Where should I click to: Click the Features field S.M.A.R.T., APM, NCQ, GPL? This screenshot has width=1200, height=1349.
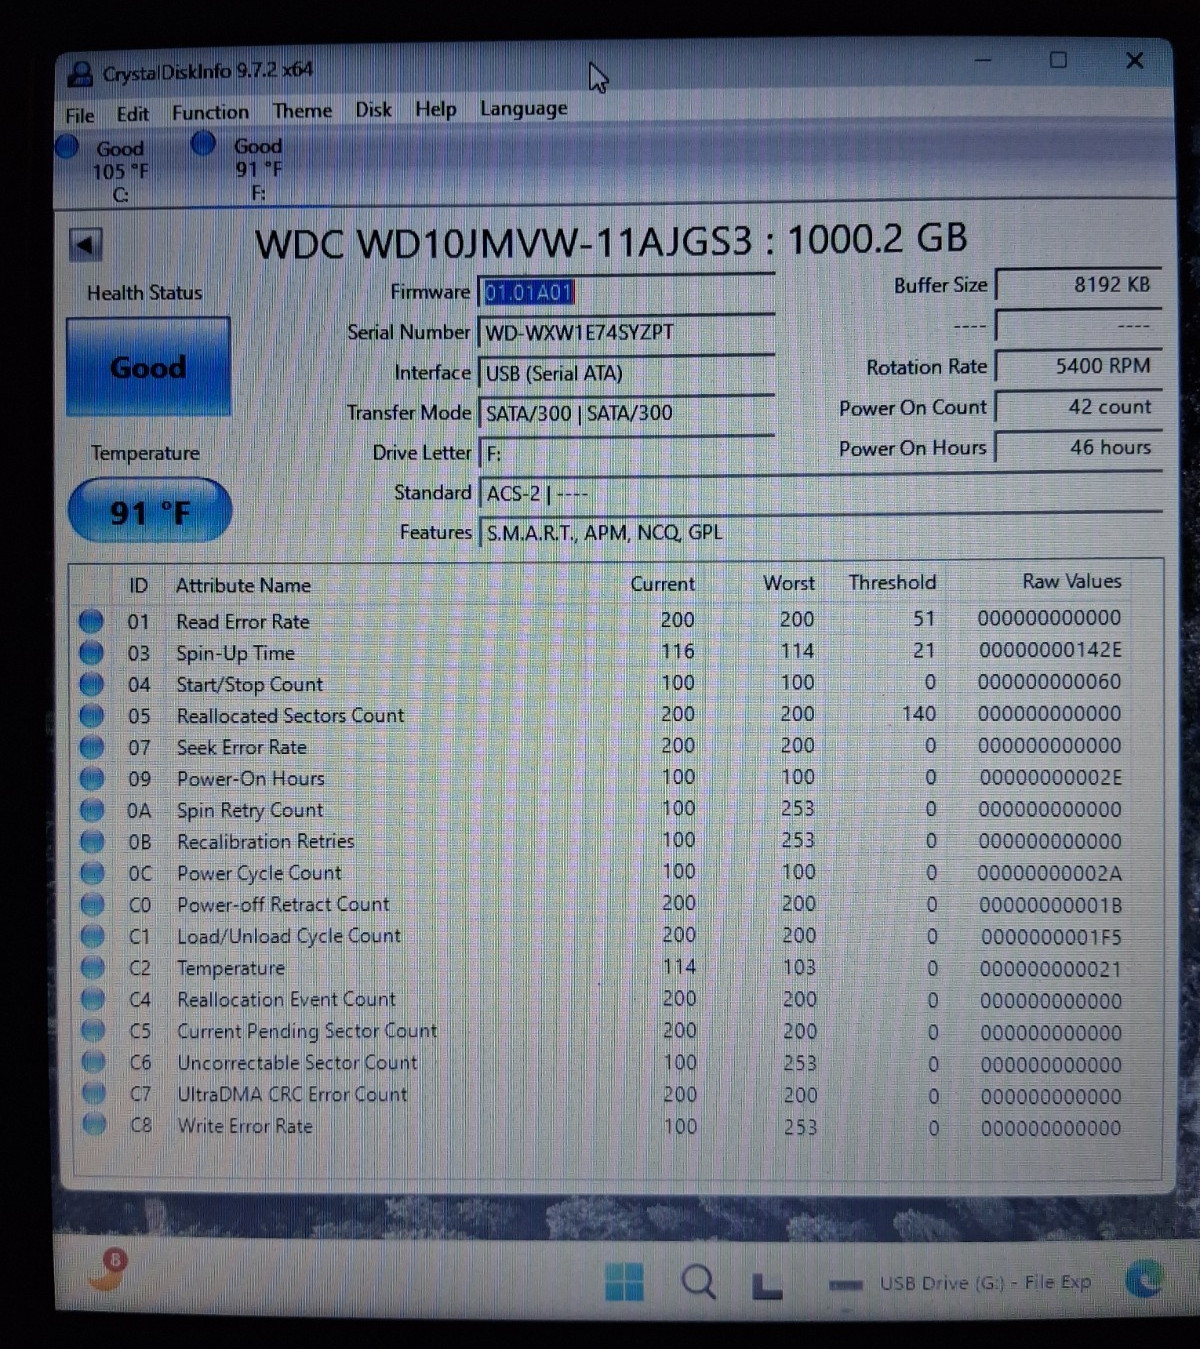click(x=820, y=532)
